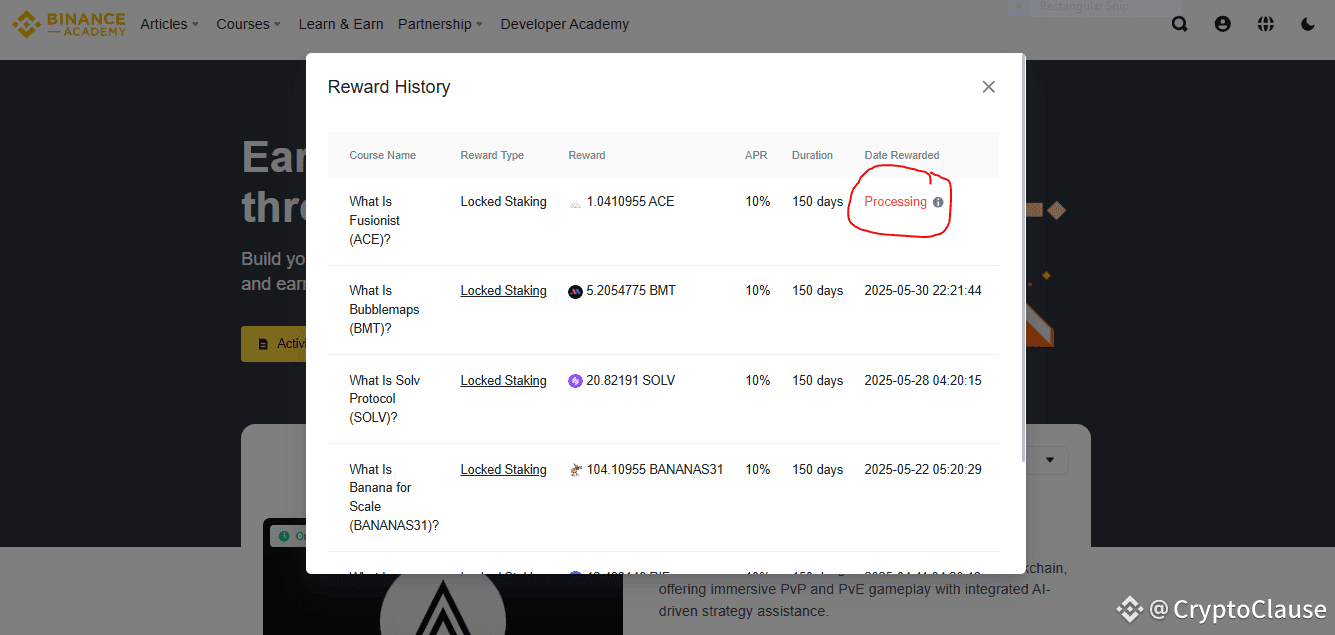This screenshot has height=635, width=1335.
Task: Click reward amount 20.82191 SOLV
Action: coord(631,381)
